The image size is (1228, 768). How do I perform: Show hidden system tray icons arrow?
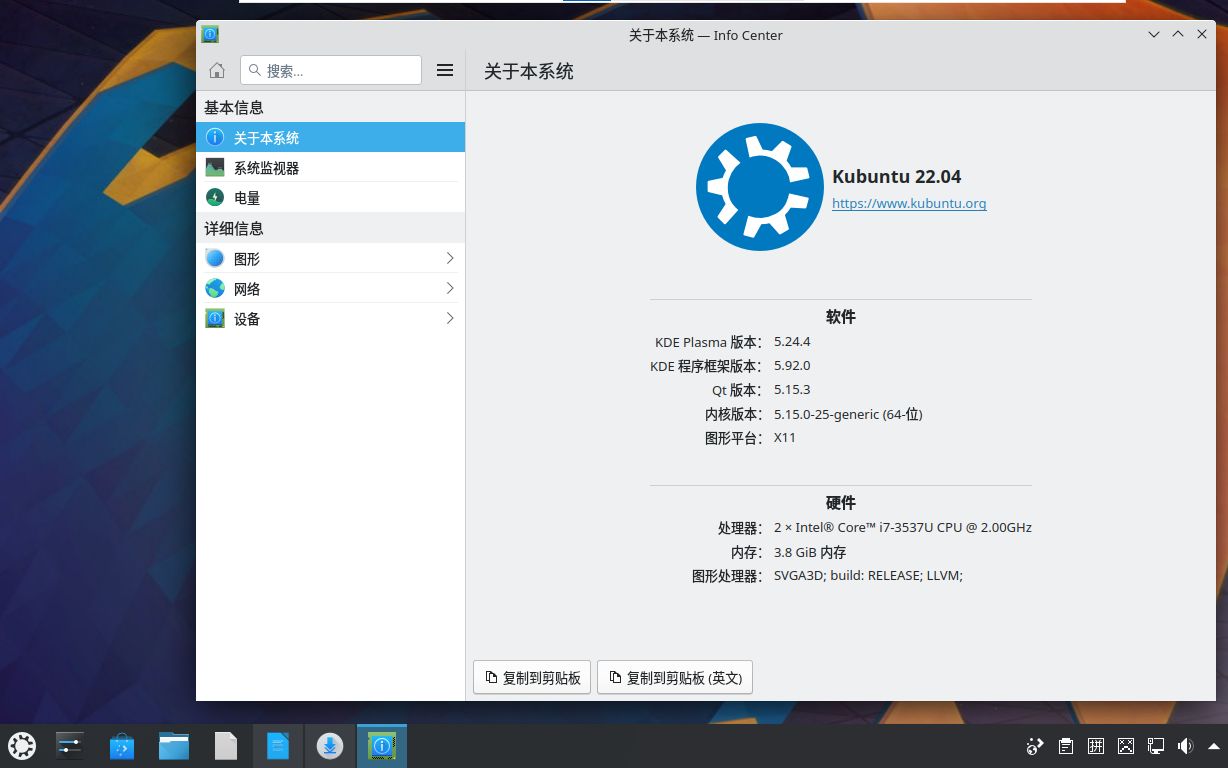(x=1213, y=746)
